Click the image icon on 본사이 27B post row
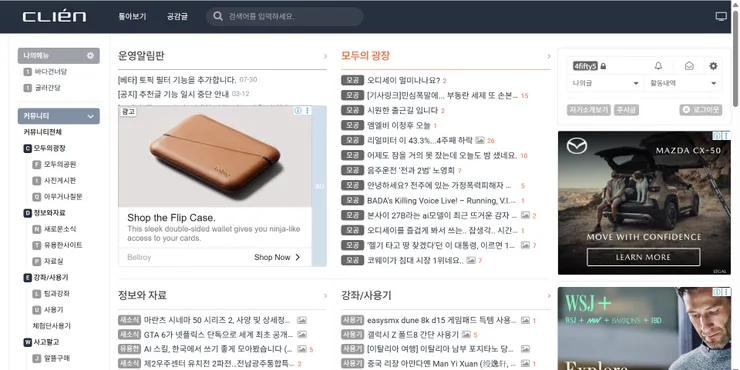740x370 pixels. click(x=525, y=215)
